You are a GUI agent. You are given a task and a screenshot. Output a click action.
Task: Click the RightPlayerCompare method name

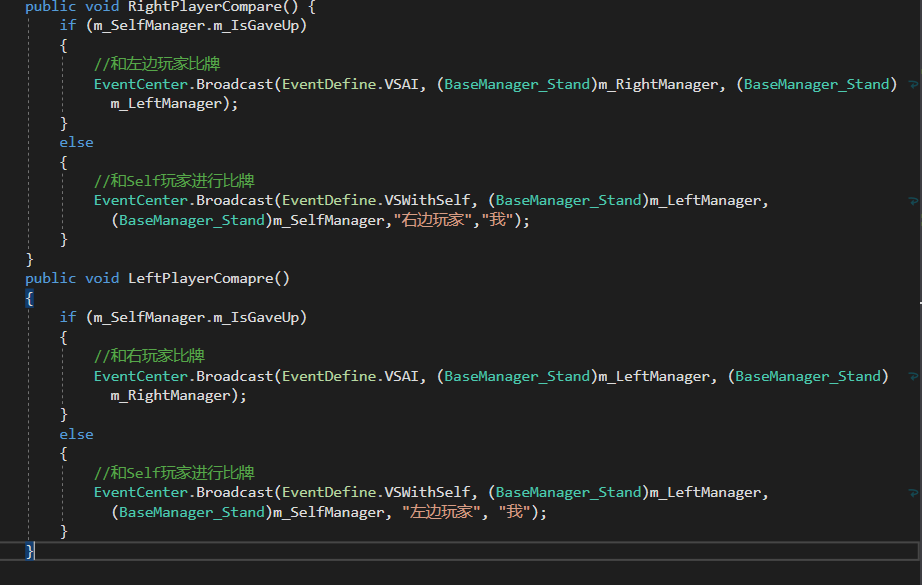coord(205,7)
